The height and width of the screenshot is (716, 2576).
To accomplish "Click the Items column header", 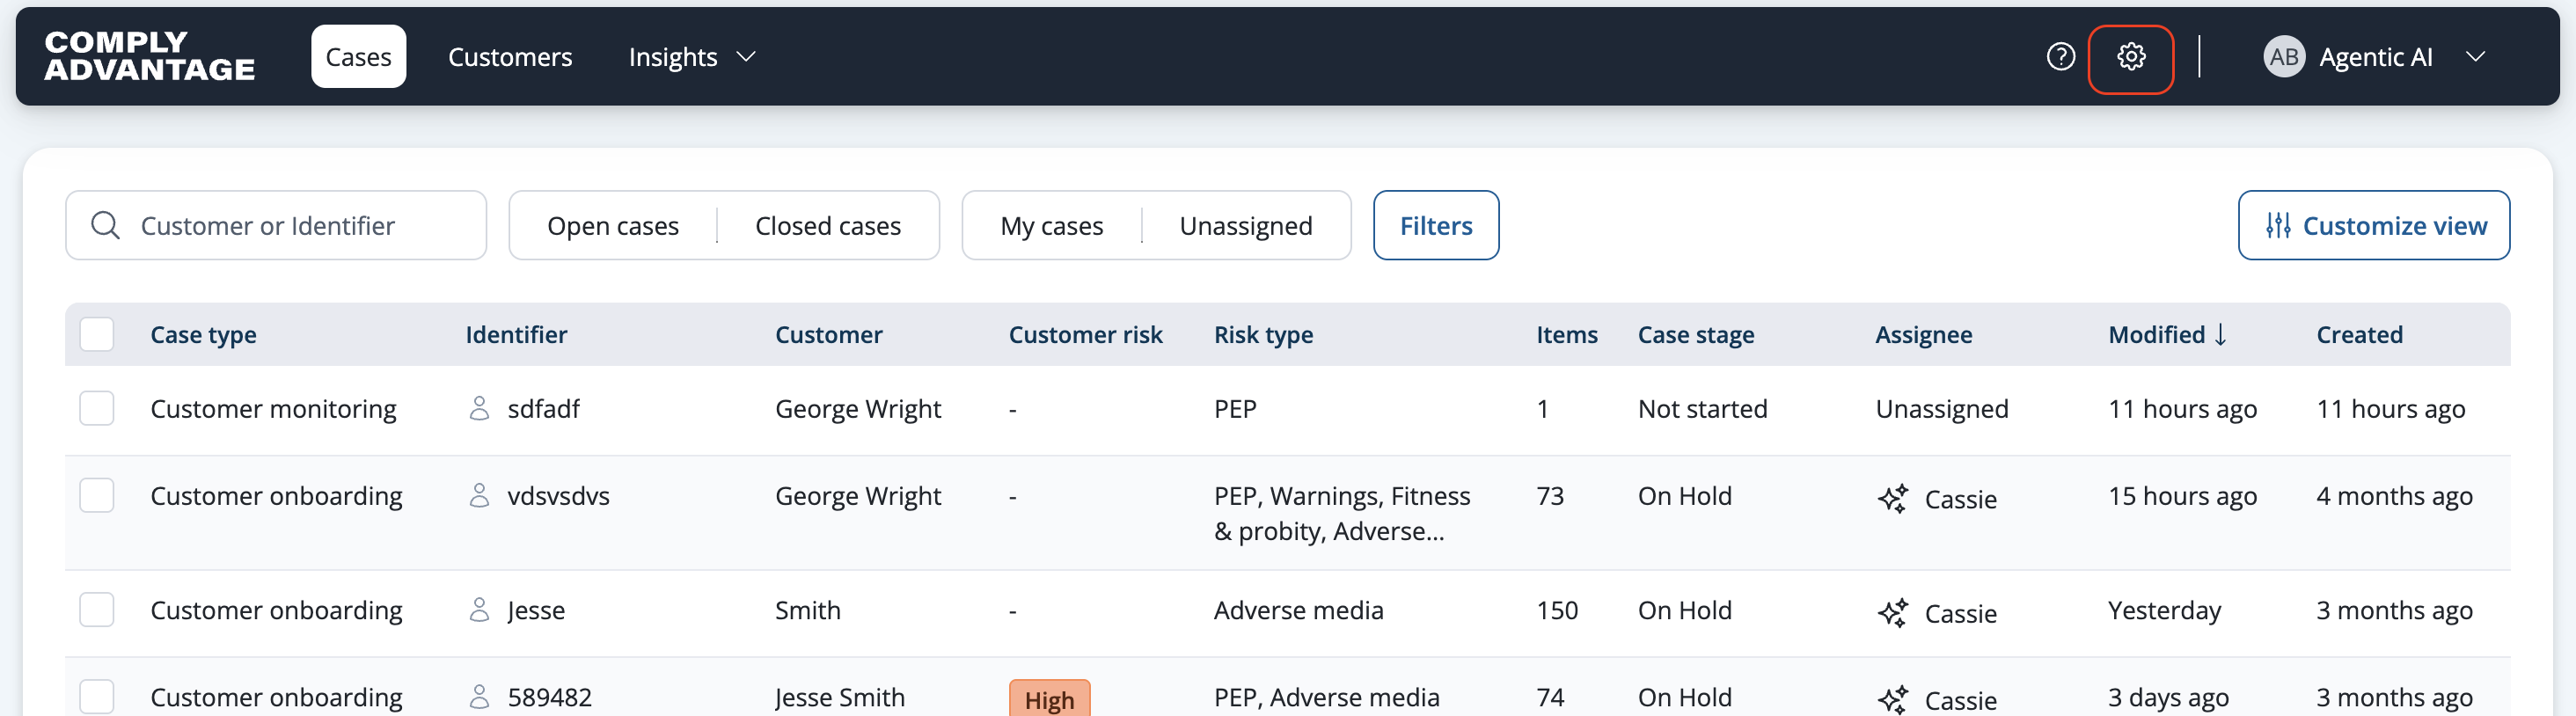I will pos(1567,335).
